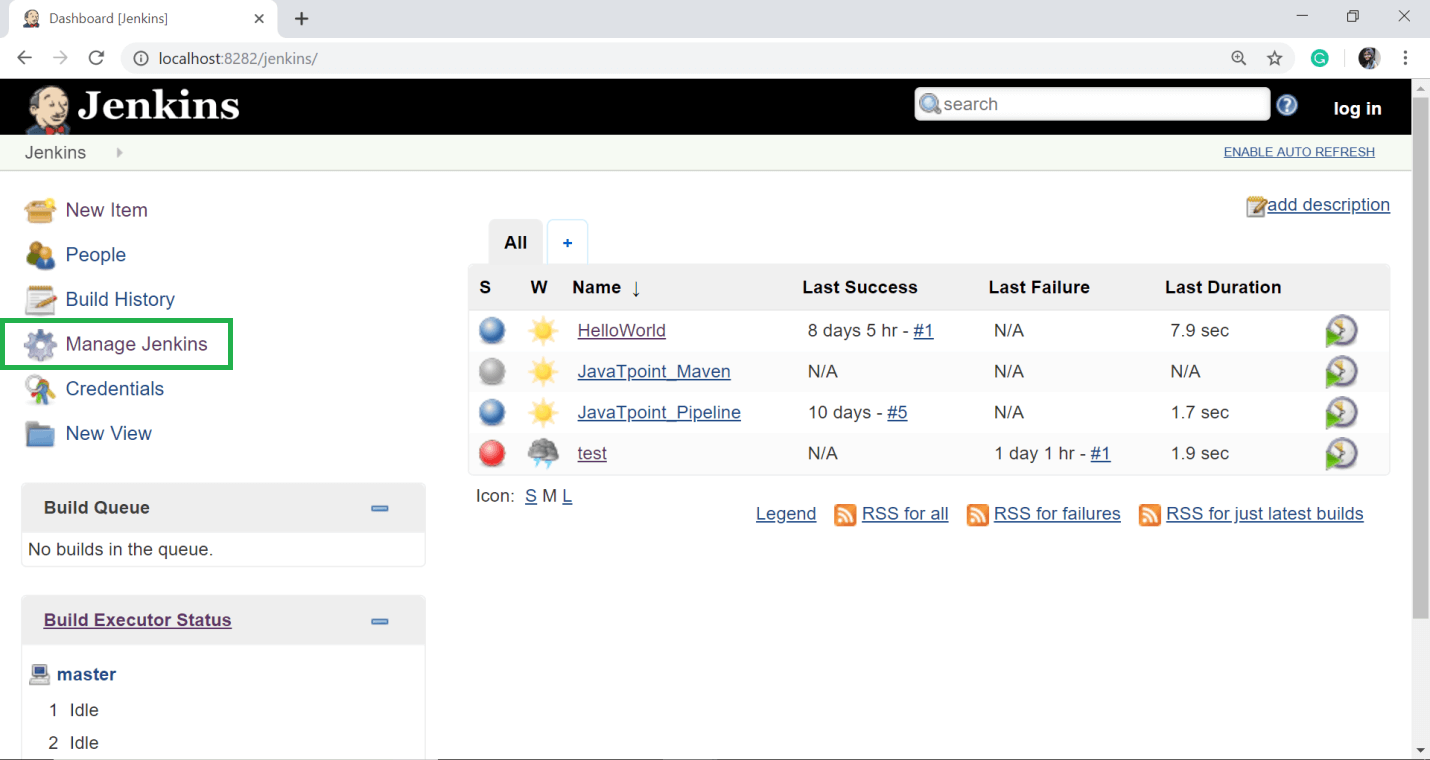1430x760 pixels.
Task: Bookmark page with star icon
Action: tap(1274, 58)
